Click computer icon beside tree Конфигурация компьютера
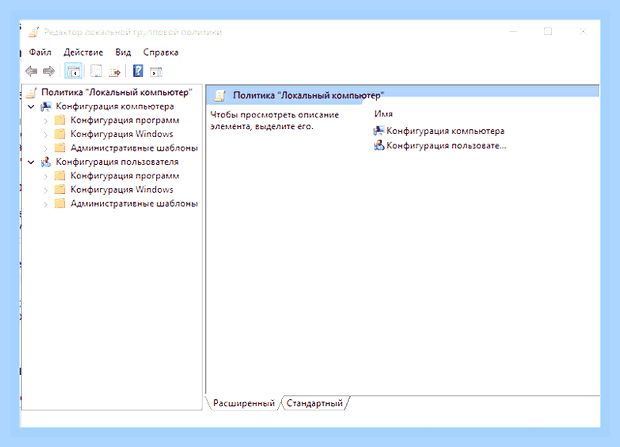The width and height of the screenshot is (620, 447). point(46,106)
